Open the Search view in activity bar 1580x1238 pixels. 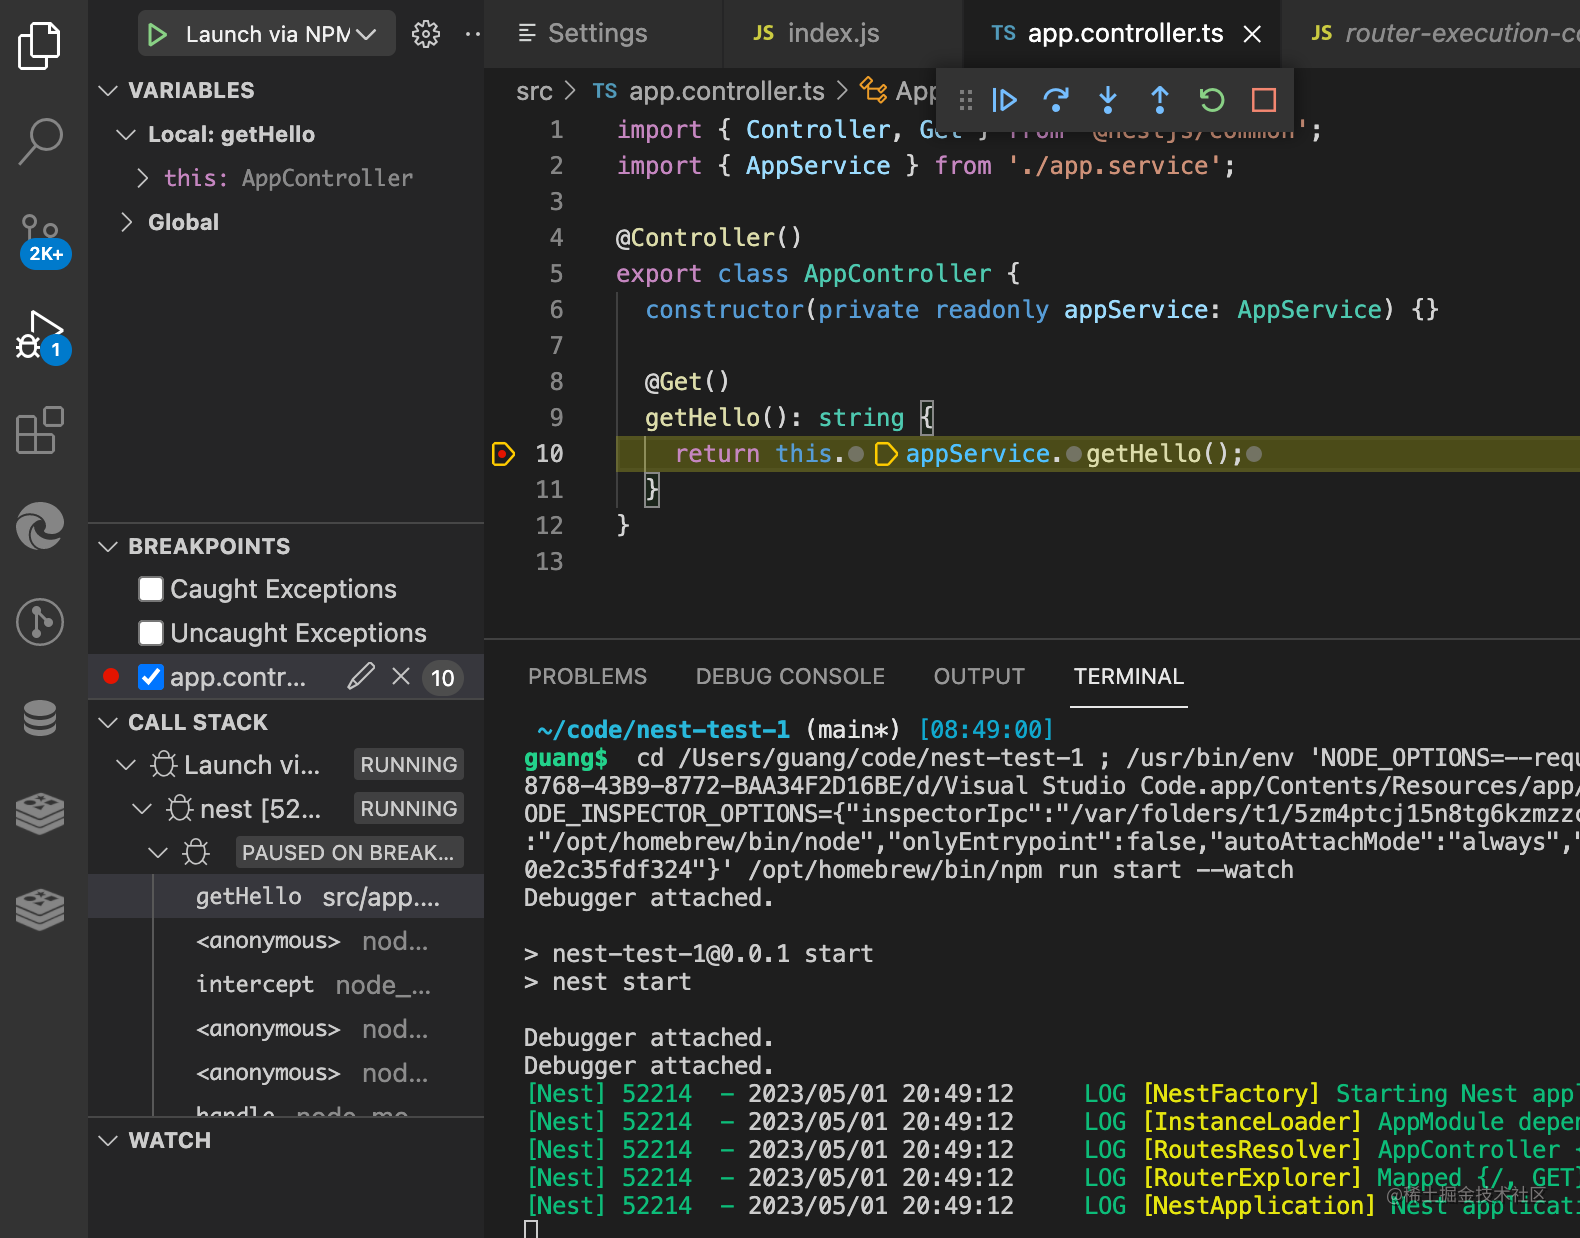click(x=40, y=141)
